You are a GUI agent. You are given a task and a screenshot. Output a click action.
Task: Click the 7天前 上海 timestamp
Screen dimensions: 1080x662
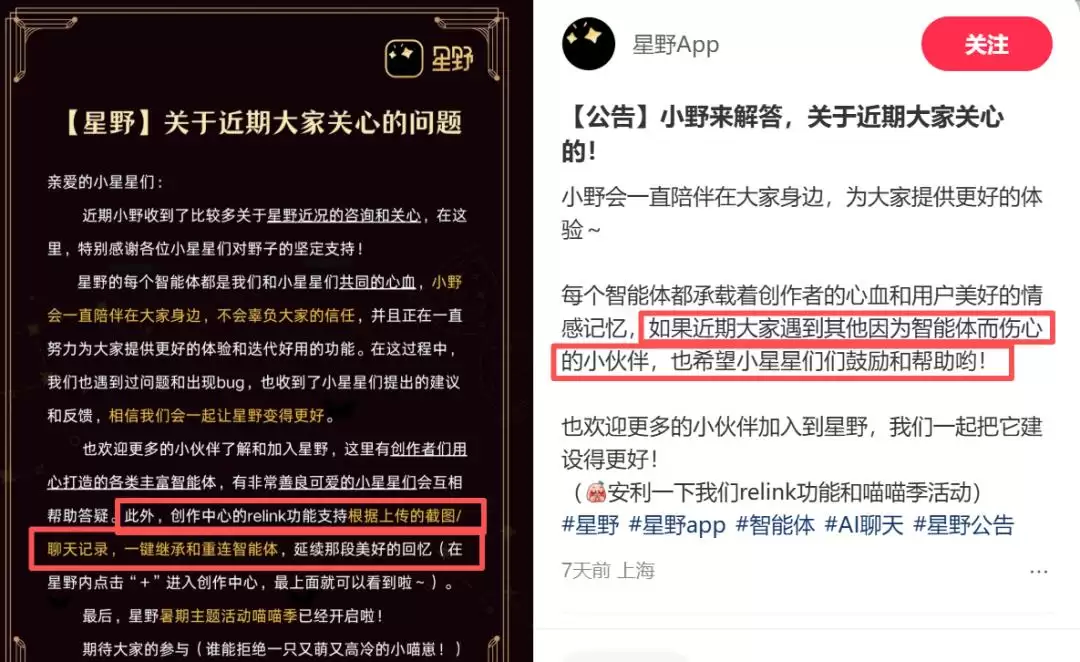[608, 570]
